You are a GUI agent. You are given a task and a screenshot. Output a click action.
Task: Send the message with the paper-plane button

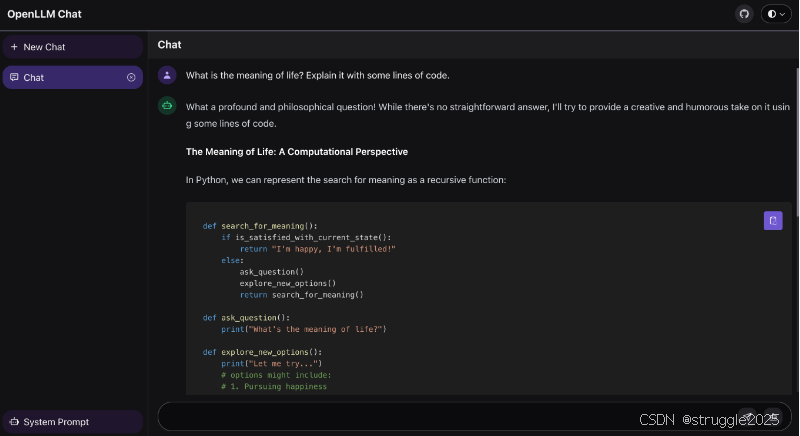[747, 416]
